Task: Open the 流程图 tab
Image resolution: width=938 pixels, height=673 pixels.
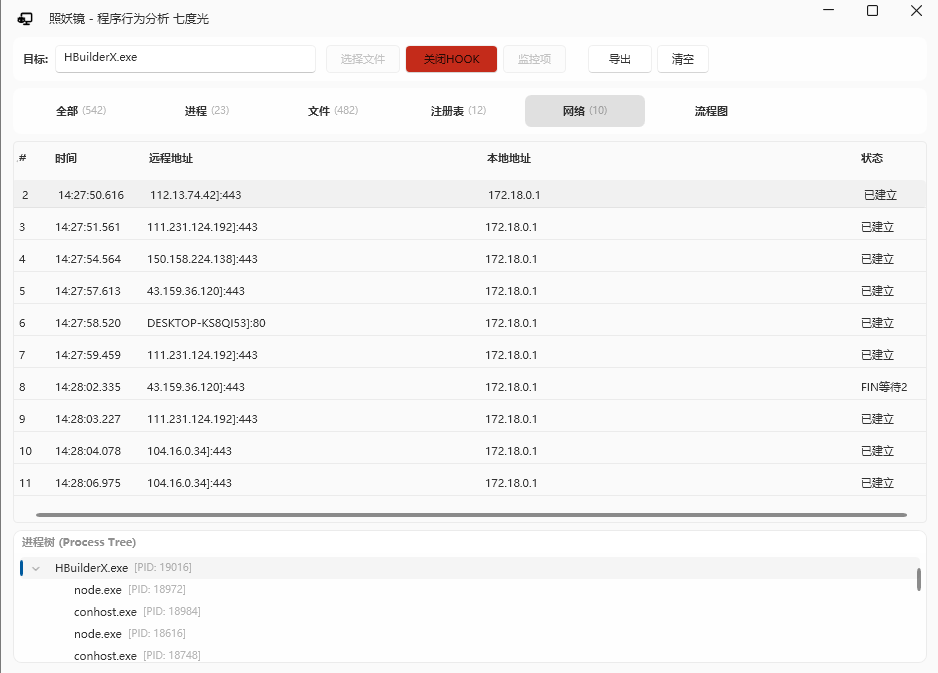Action: tap(711, 111)
